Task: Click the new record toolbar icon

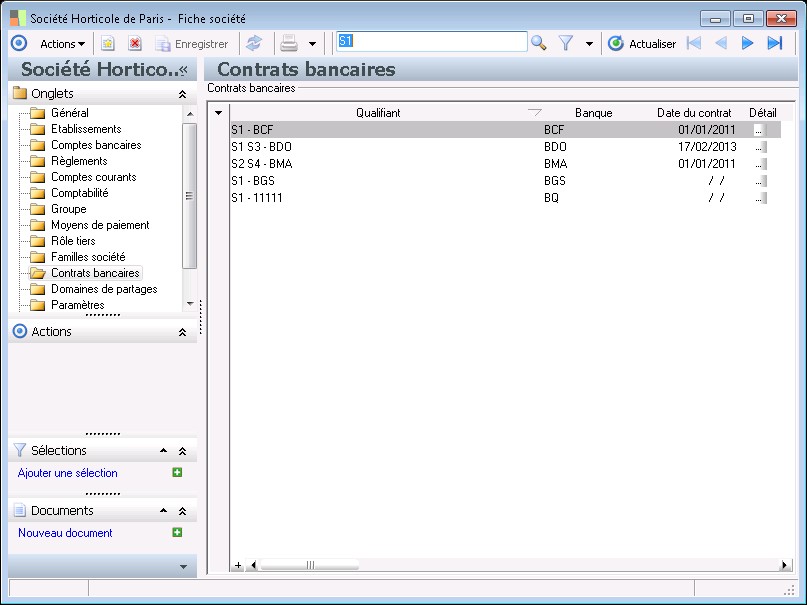Action: [x=108, y=43]
